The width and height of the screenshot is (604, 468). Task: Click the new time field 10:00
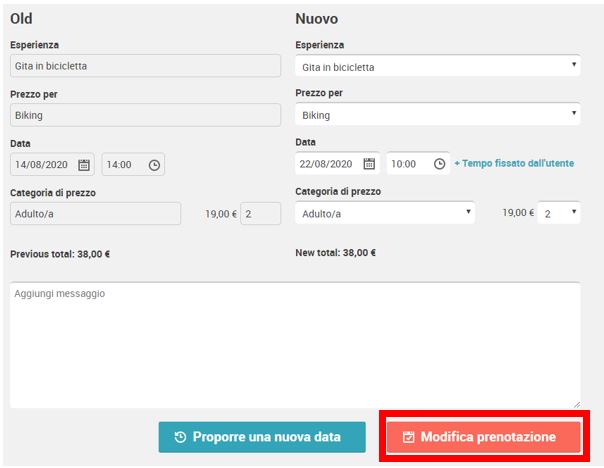click(x=418, y=164)
